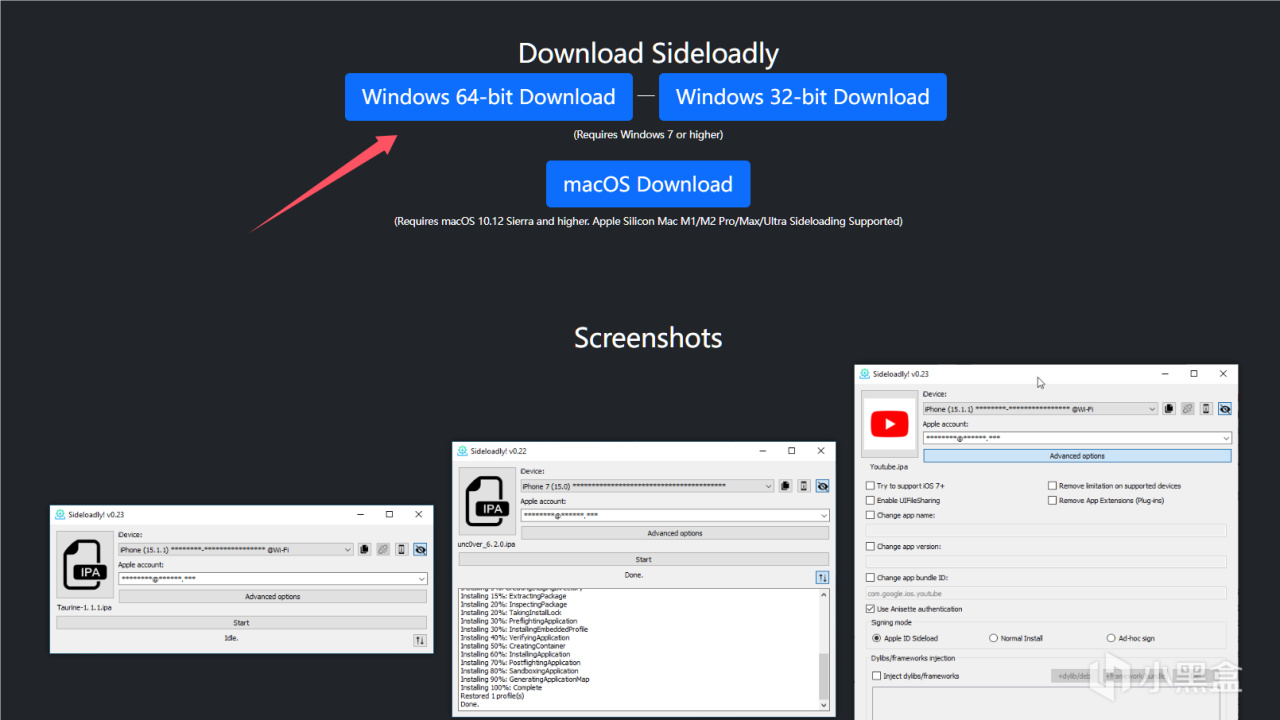Click log line Installing 40%: VerifyingApplication
The width and height of the screenshot is (1280, 720).
[x=515, y=637]
